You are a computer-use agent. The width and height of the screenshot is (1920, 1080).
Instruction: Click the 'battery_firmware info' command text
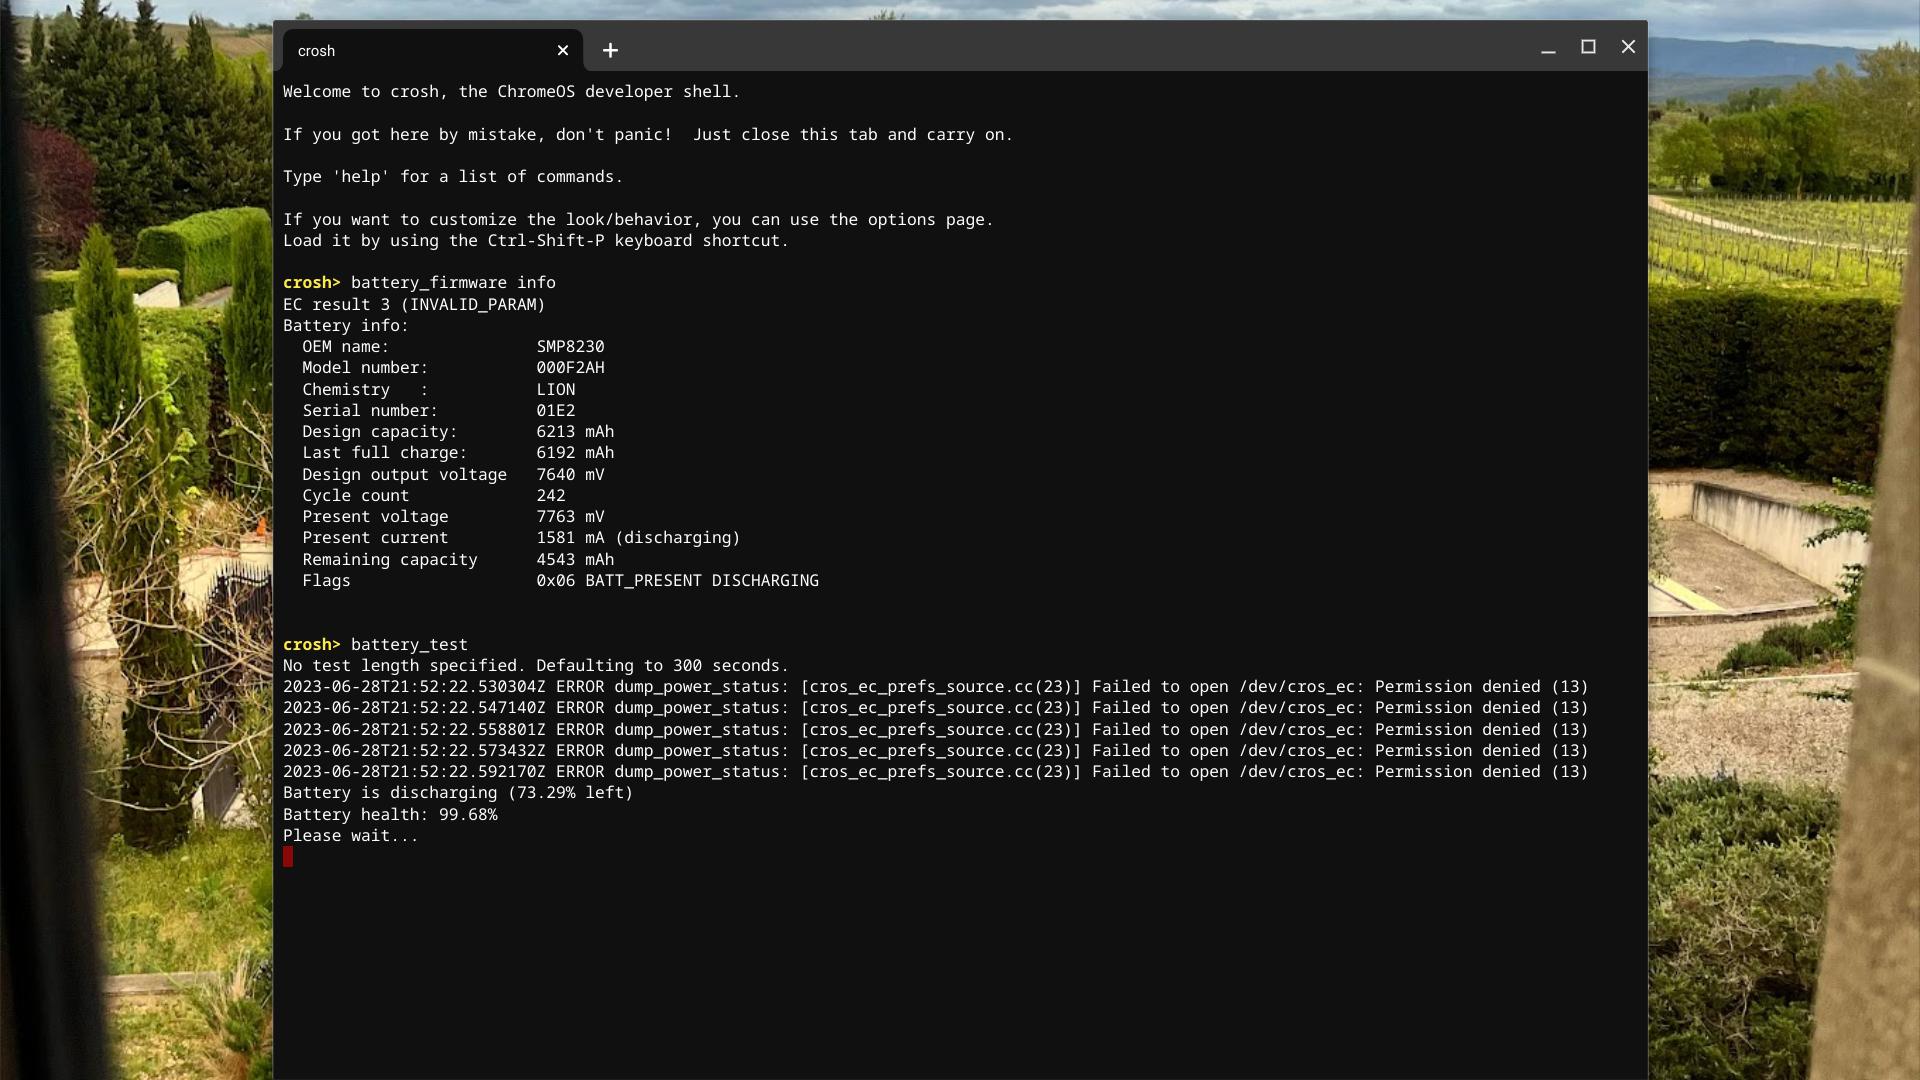pyautogui.click(x=453, y=283)
